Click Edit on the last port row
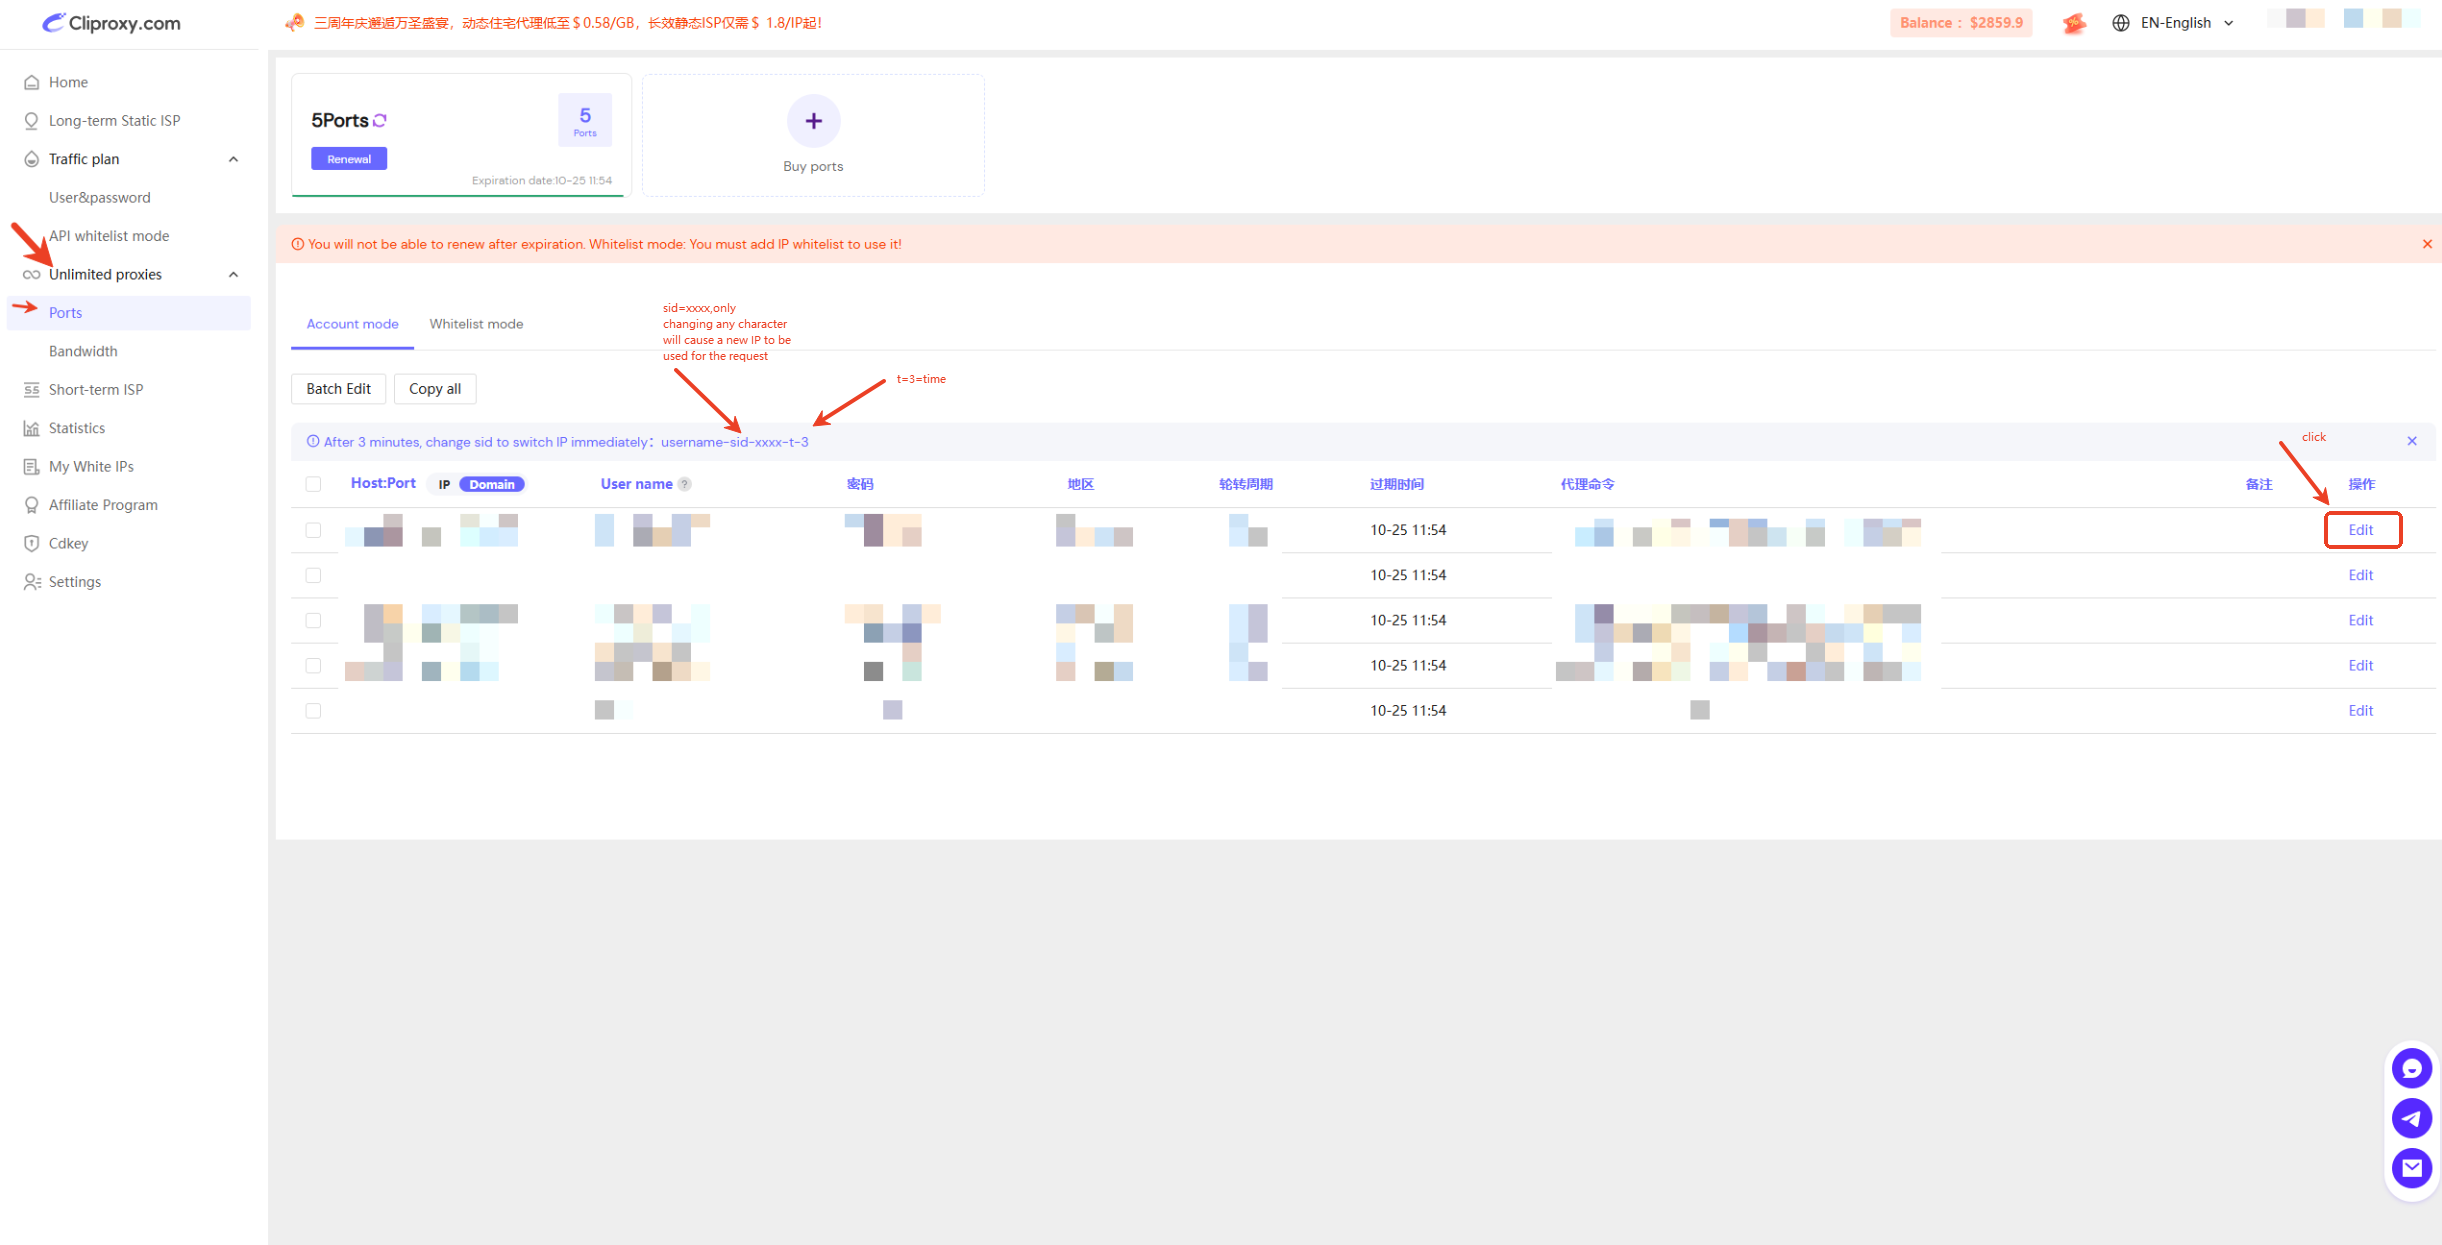The image size is (2442, 1245). pos(2360,711)
